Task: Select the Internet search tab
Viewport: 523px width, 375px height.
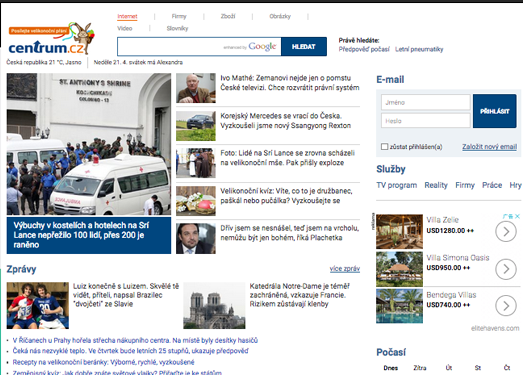Action: tap(127, 16)
